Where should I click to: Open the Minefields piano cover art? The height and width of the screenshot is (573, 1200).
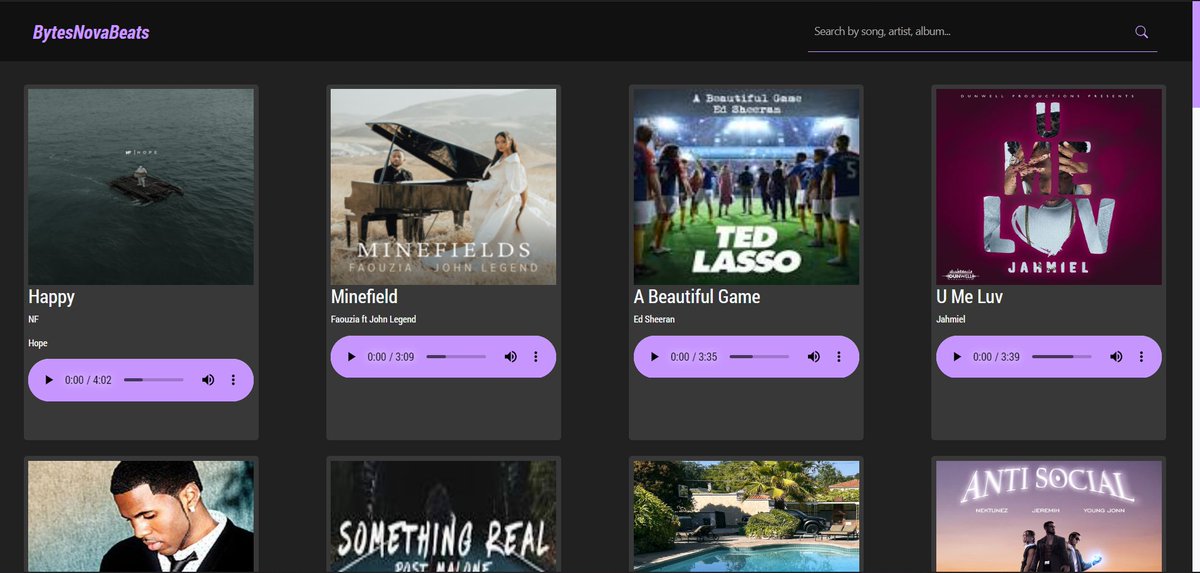coord(444,187)
